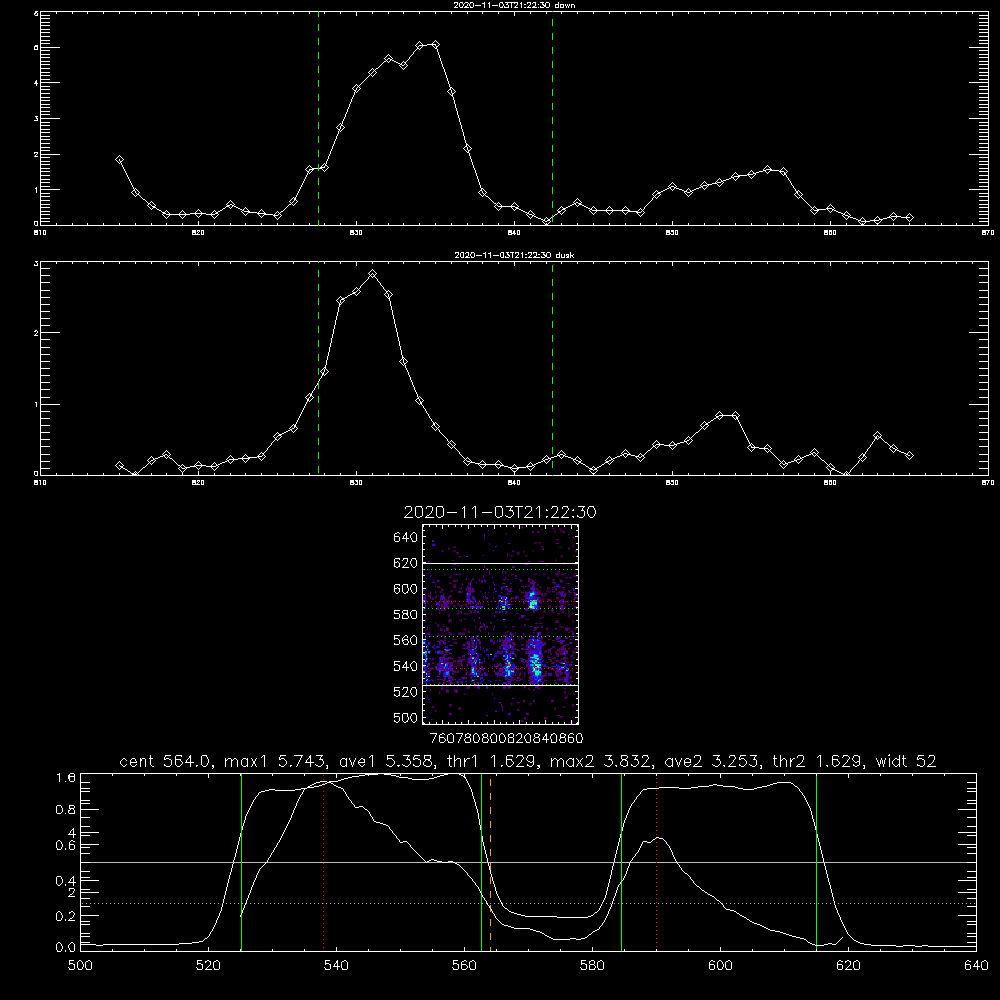Screen dimensions: 1000x1000
Task: Click the 640 label on spectrogram y-axis
Action: (x=406, y=538)
